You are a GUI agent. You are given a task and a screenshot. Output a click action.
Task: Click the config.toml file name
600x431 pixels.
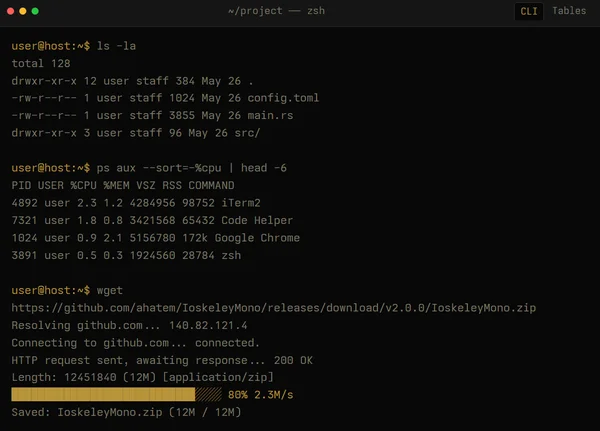[x=283, y=98]
